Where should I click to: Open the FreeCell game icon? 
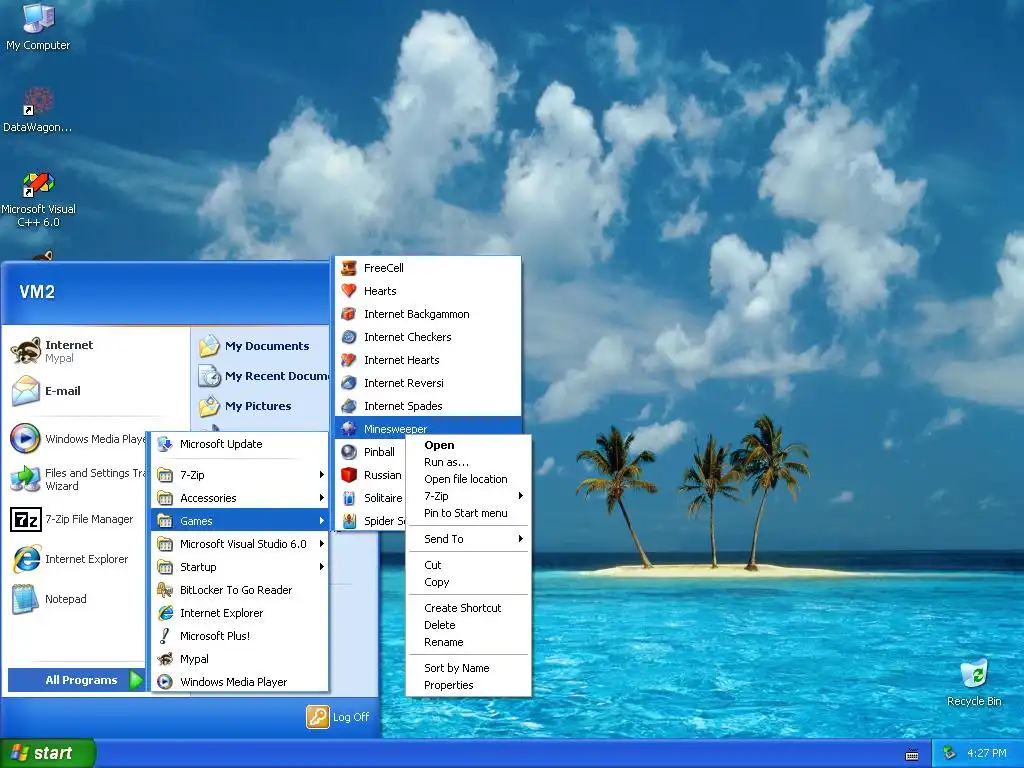349,268
